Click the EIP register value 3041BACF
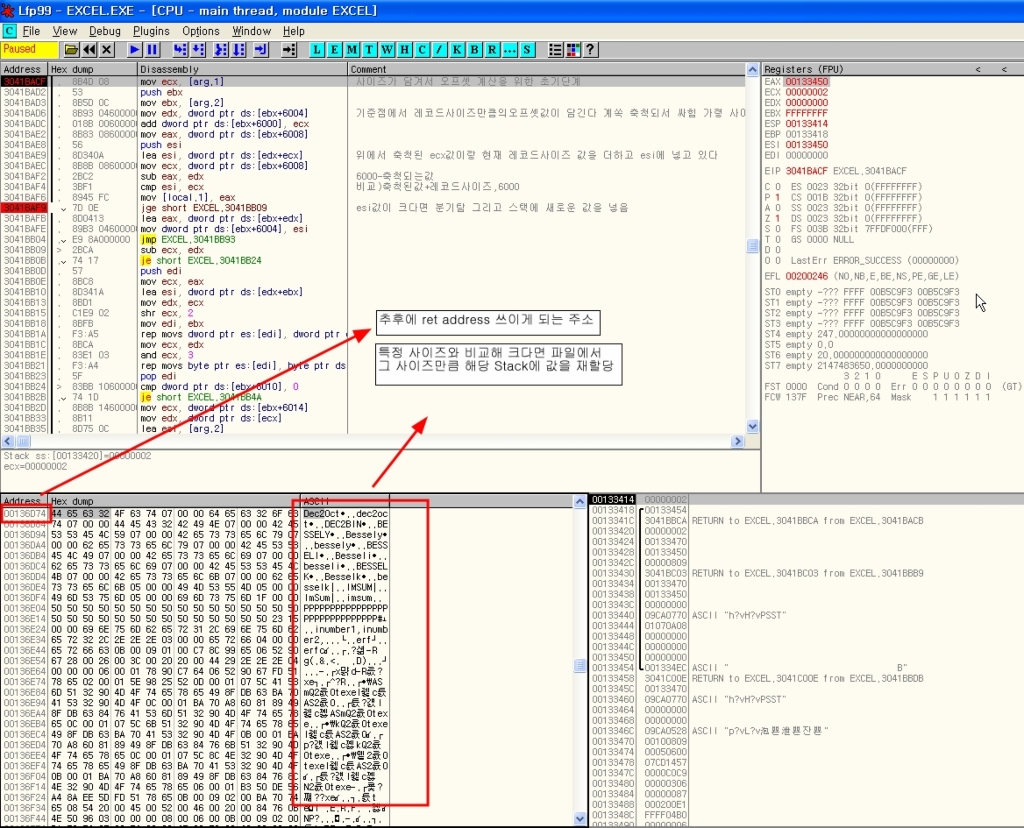The height and width of the screenshot is (828, 1024). tap(807, 170)
